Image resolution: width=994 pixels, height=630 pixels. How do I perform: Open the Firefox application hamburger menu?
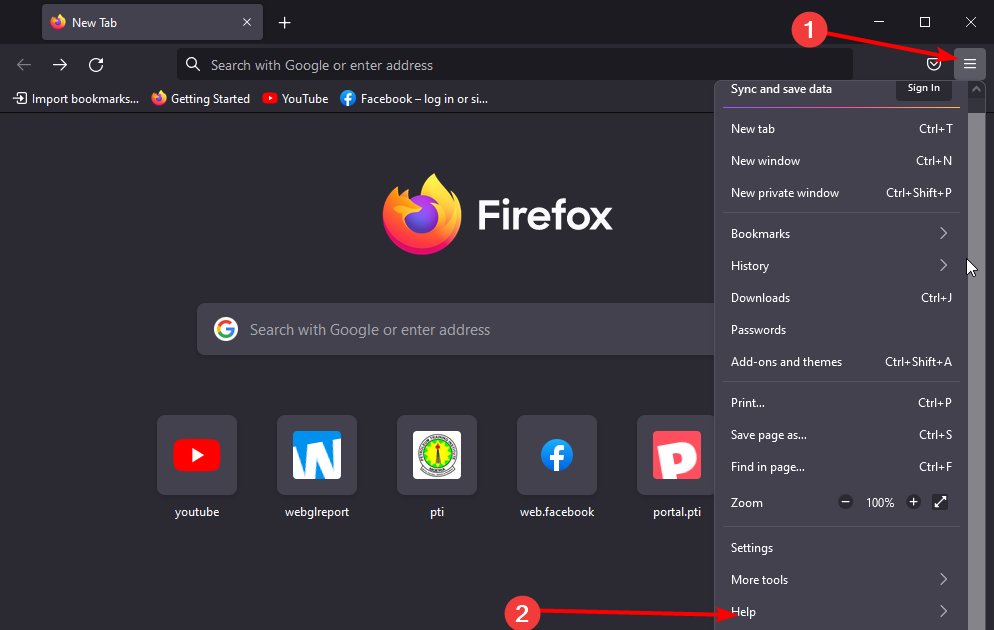(x=969, y=63)
